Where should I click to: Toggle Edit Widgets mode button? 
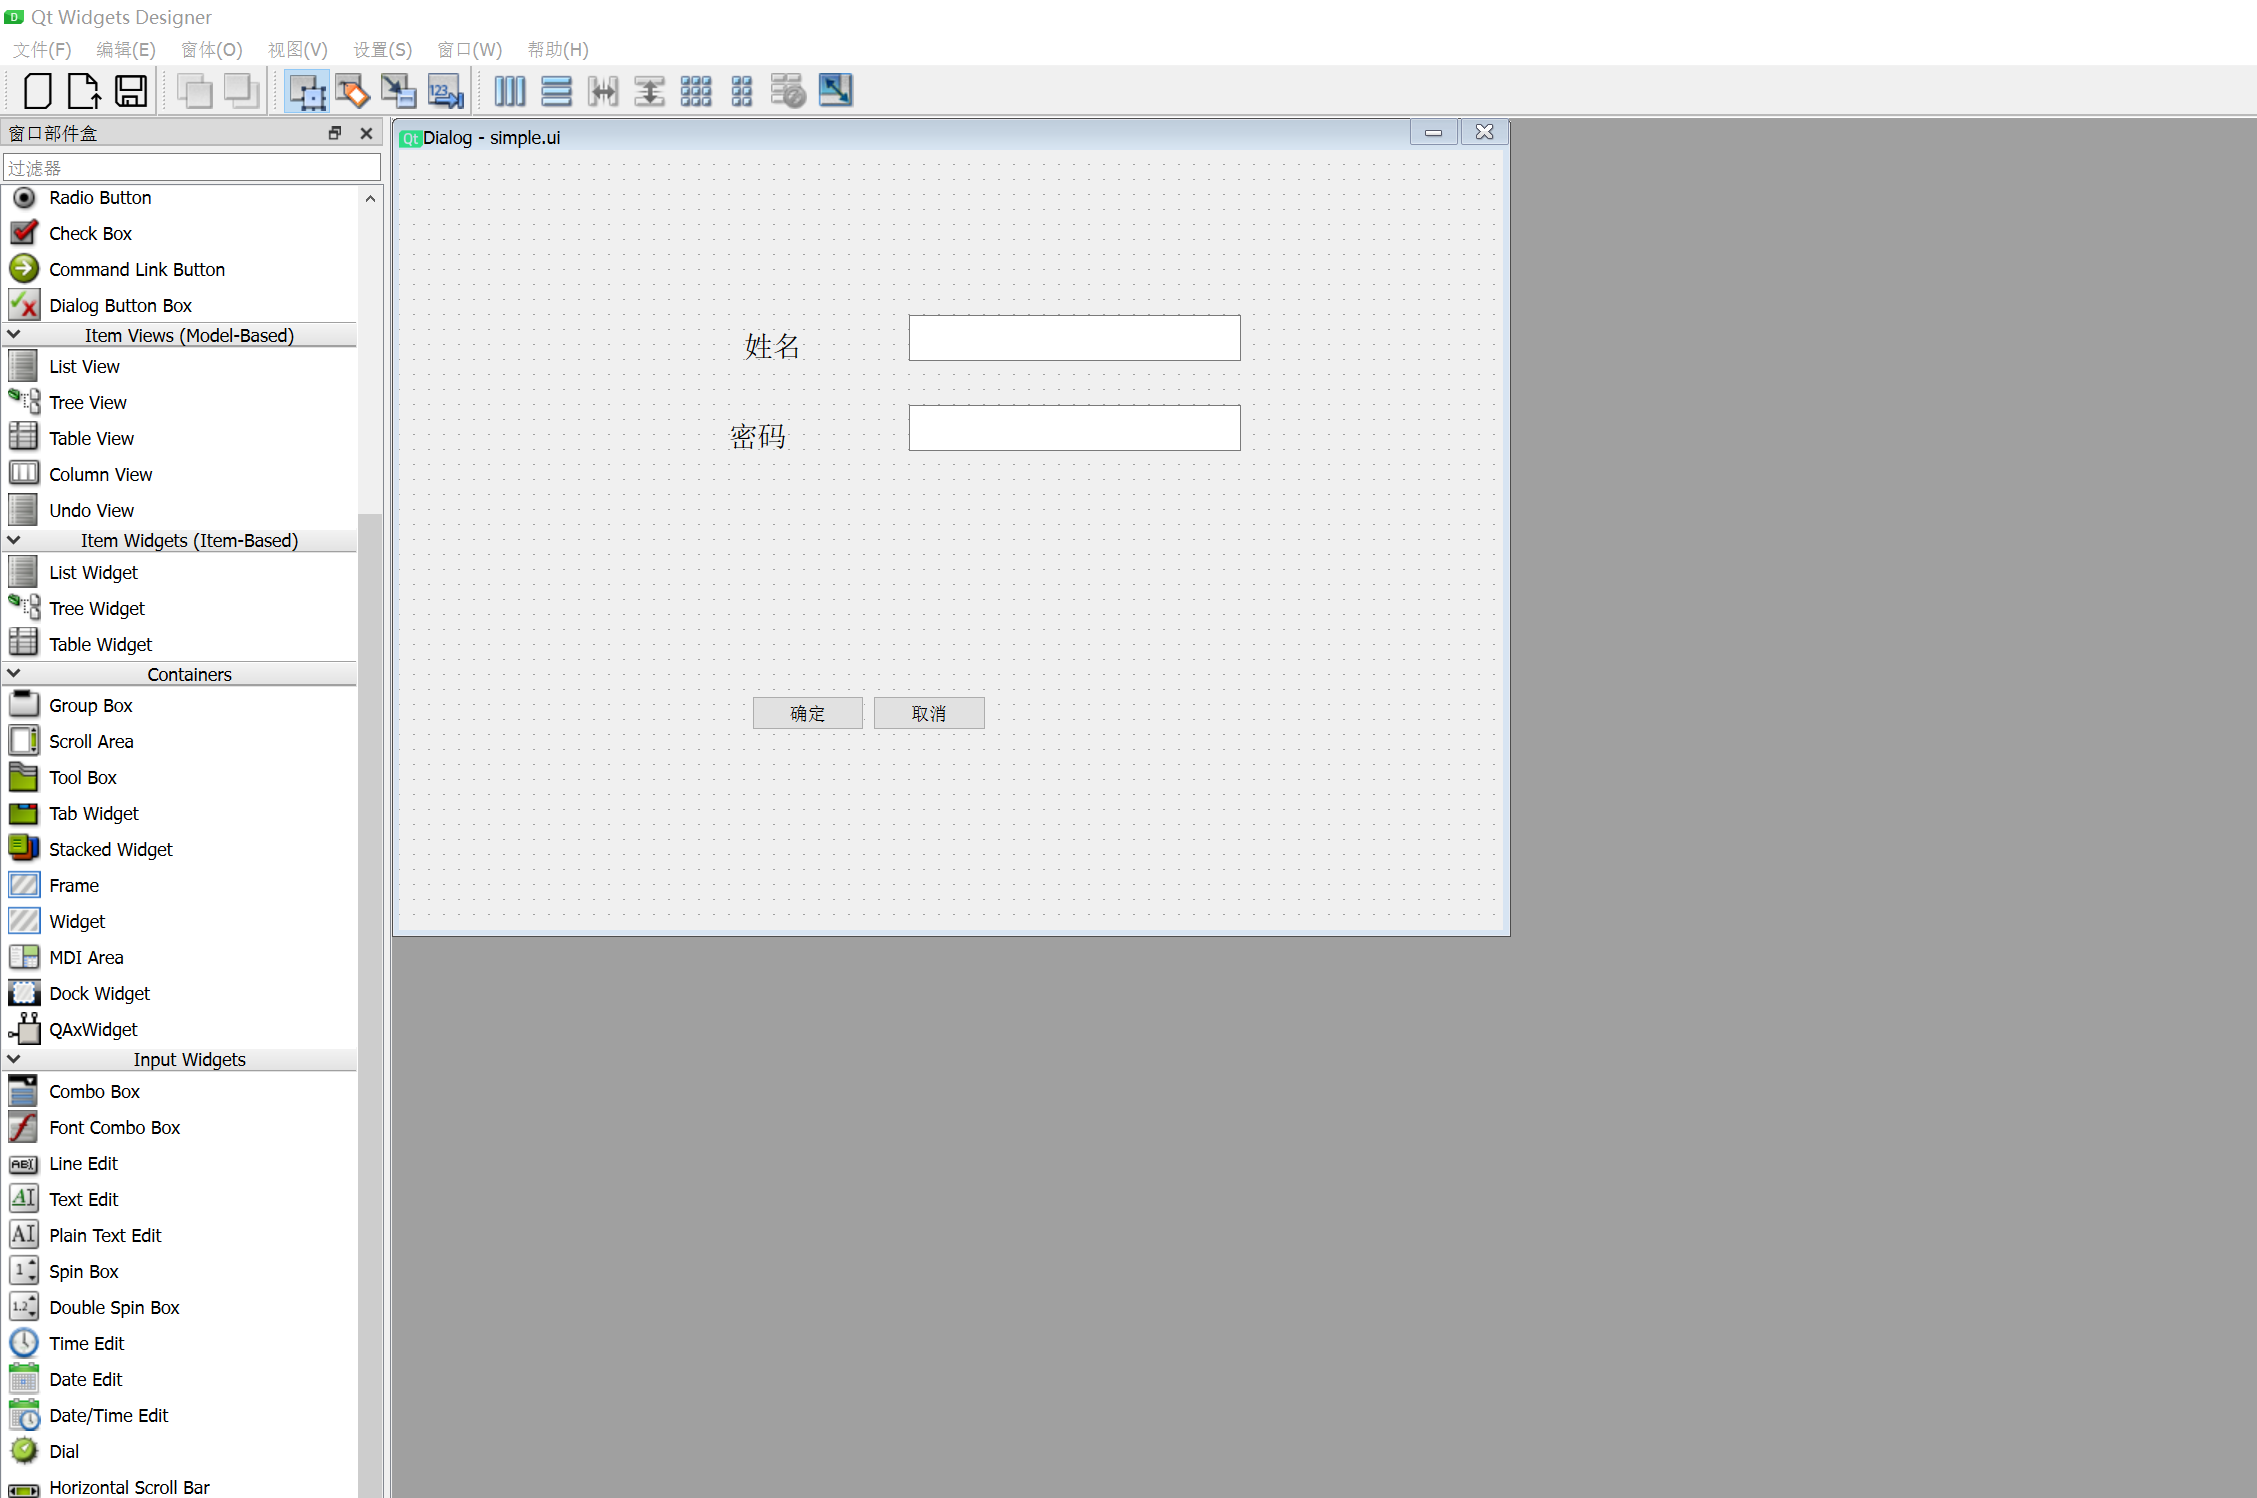point(306,91)
